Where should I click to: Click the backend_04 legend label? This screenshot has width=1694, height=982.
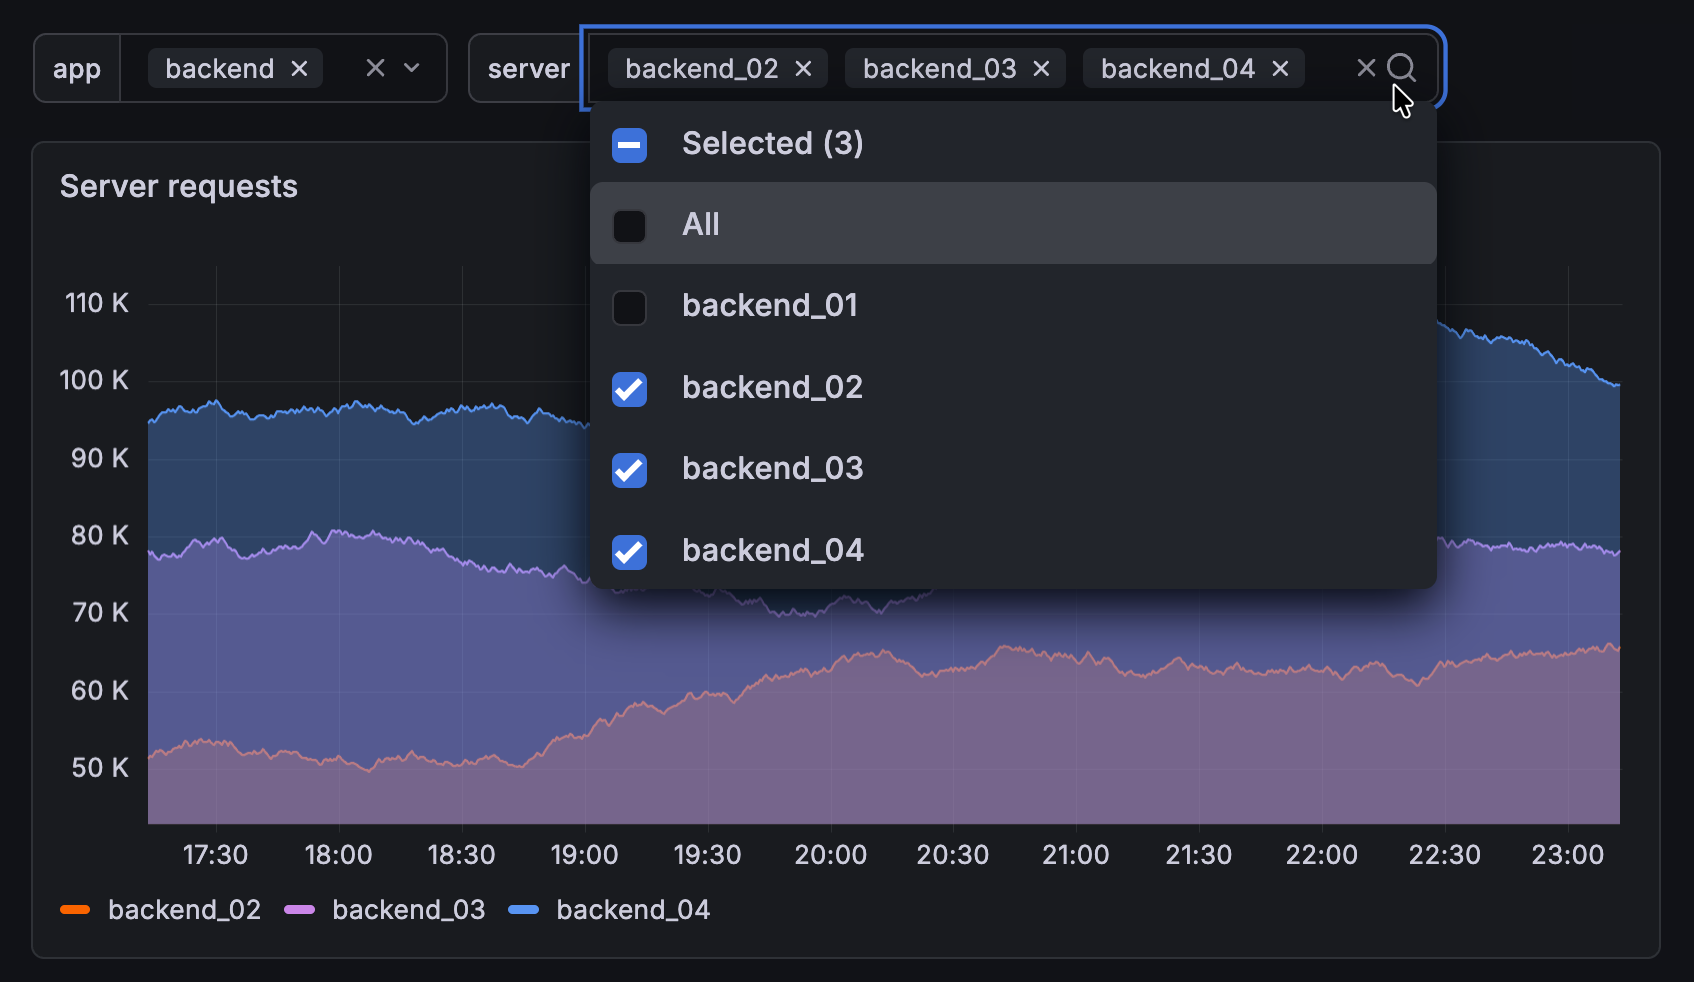pos(634,909)
